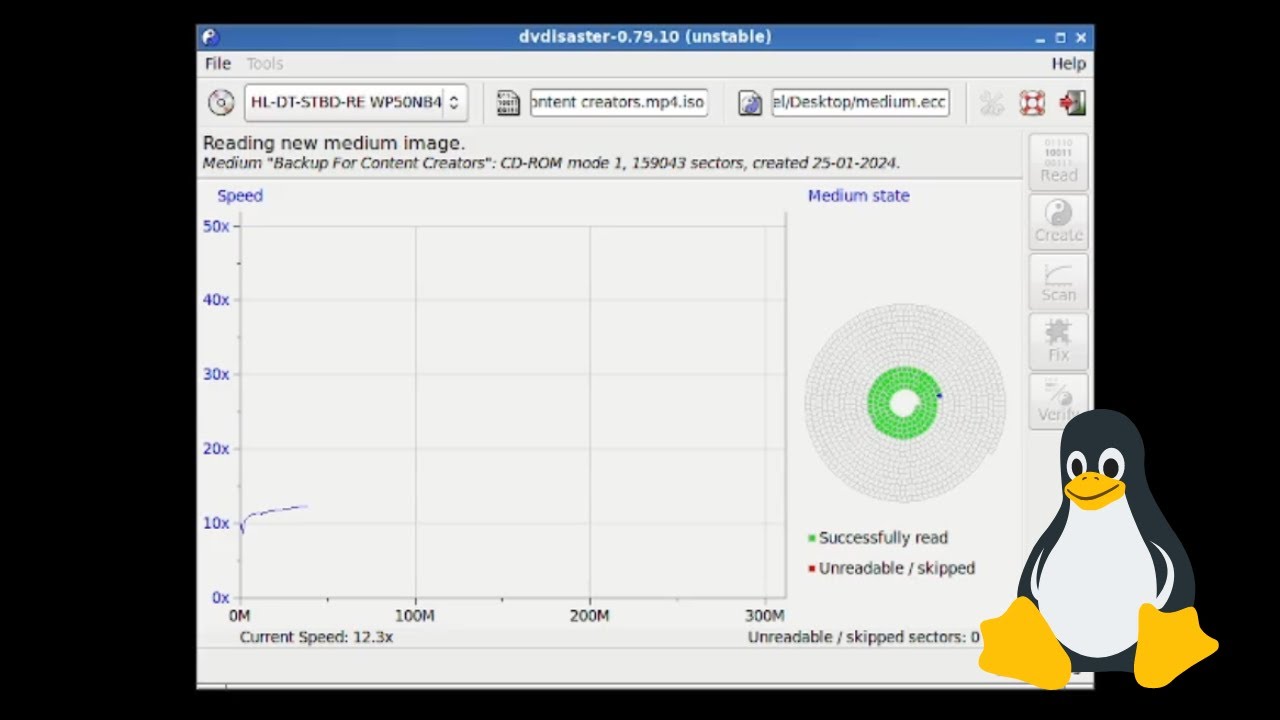Click the Scan button in sidebar
The height and width of the screenshot is (720, 1280).
tap(1059, 282)
